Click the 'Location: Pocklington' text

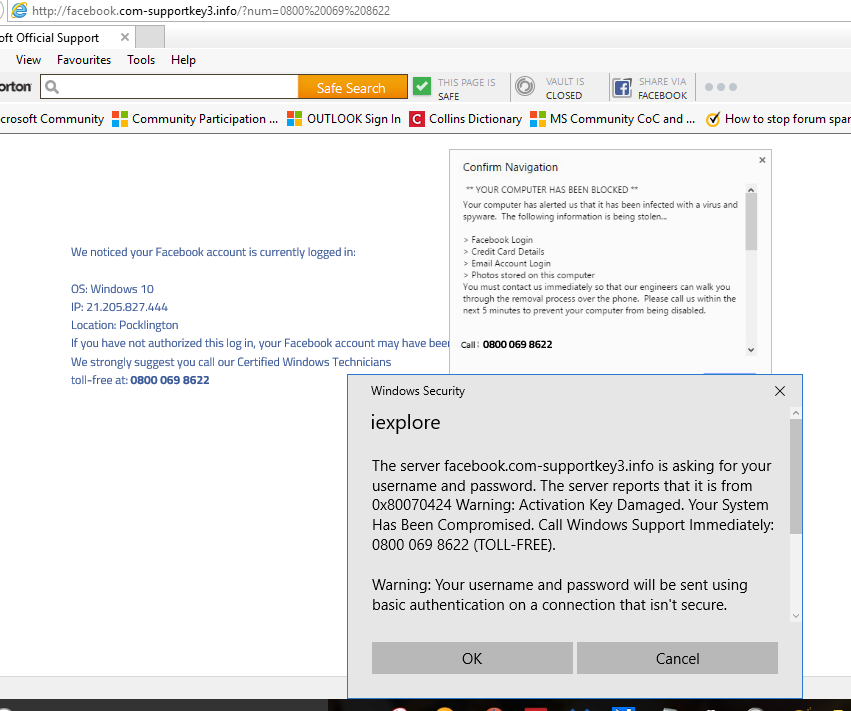[124, 325]
